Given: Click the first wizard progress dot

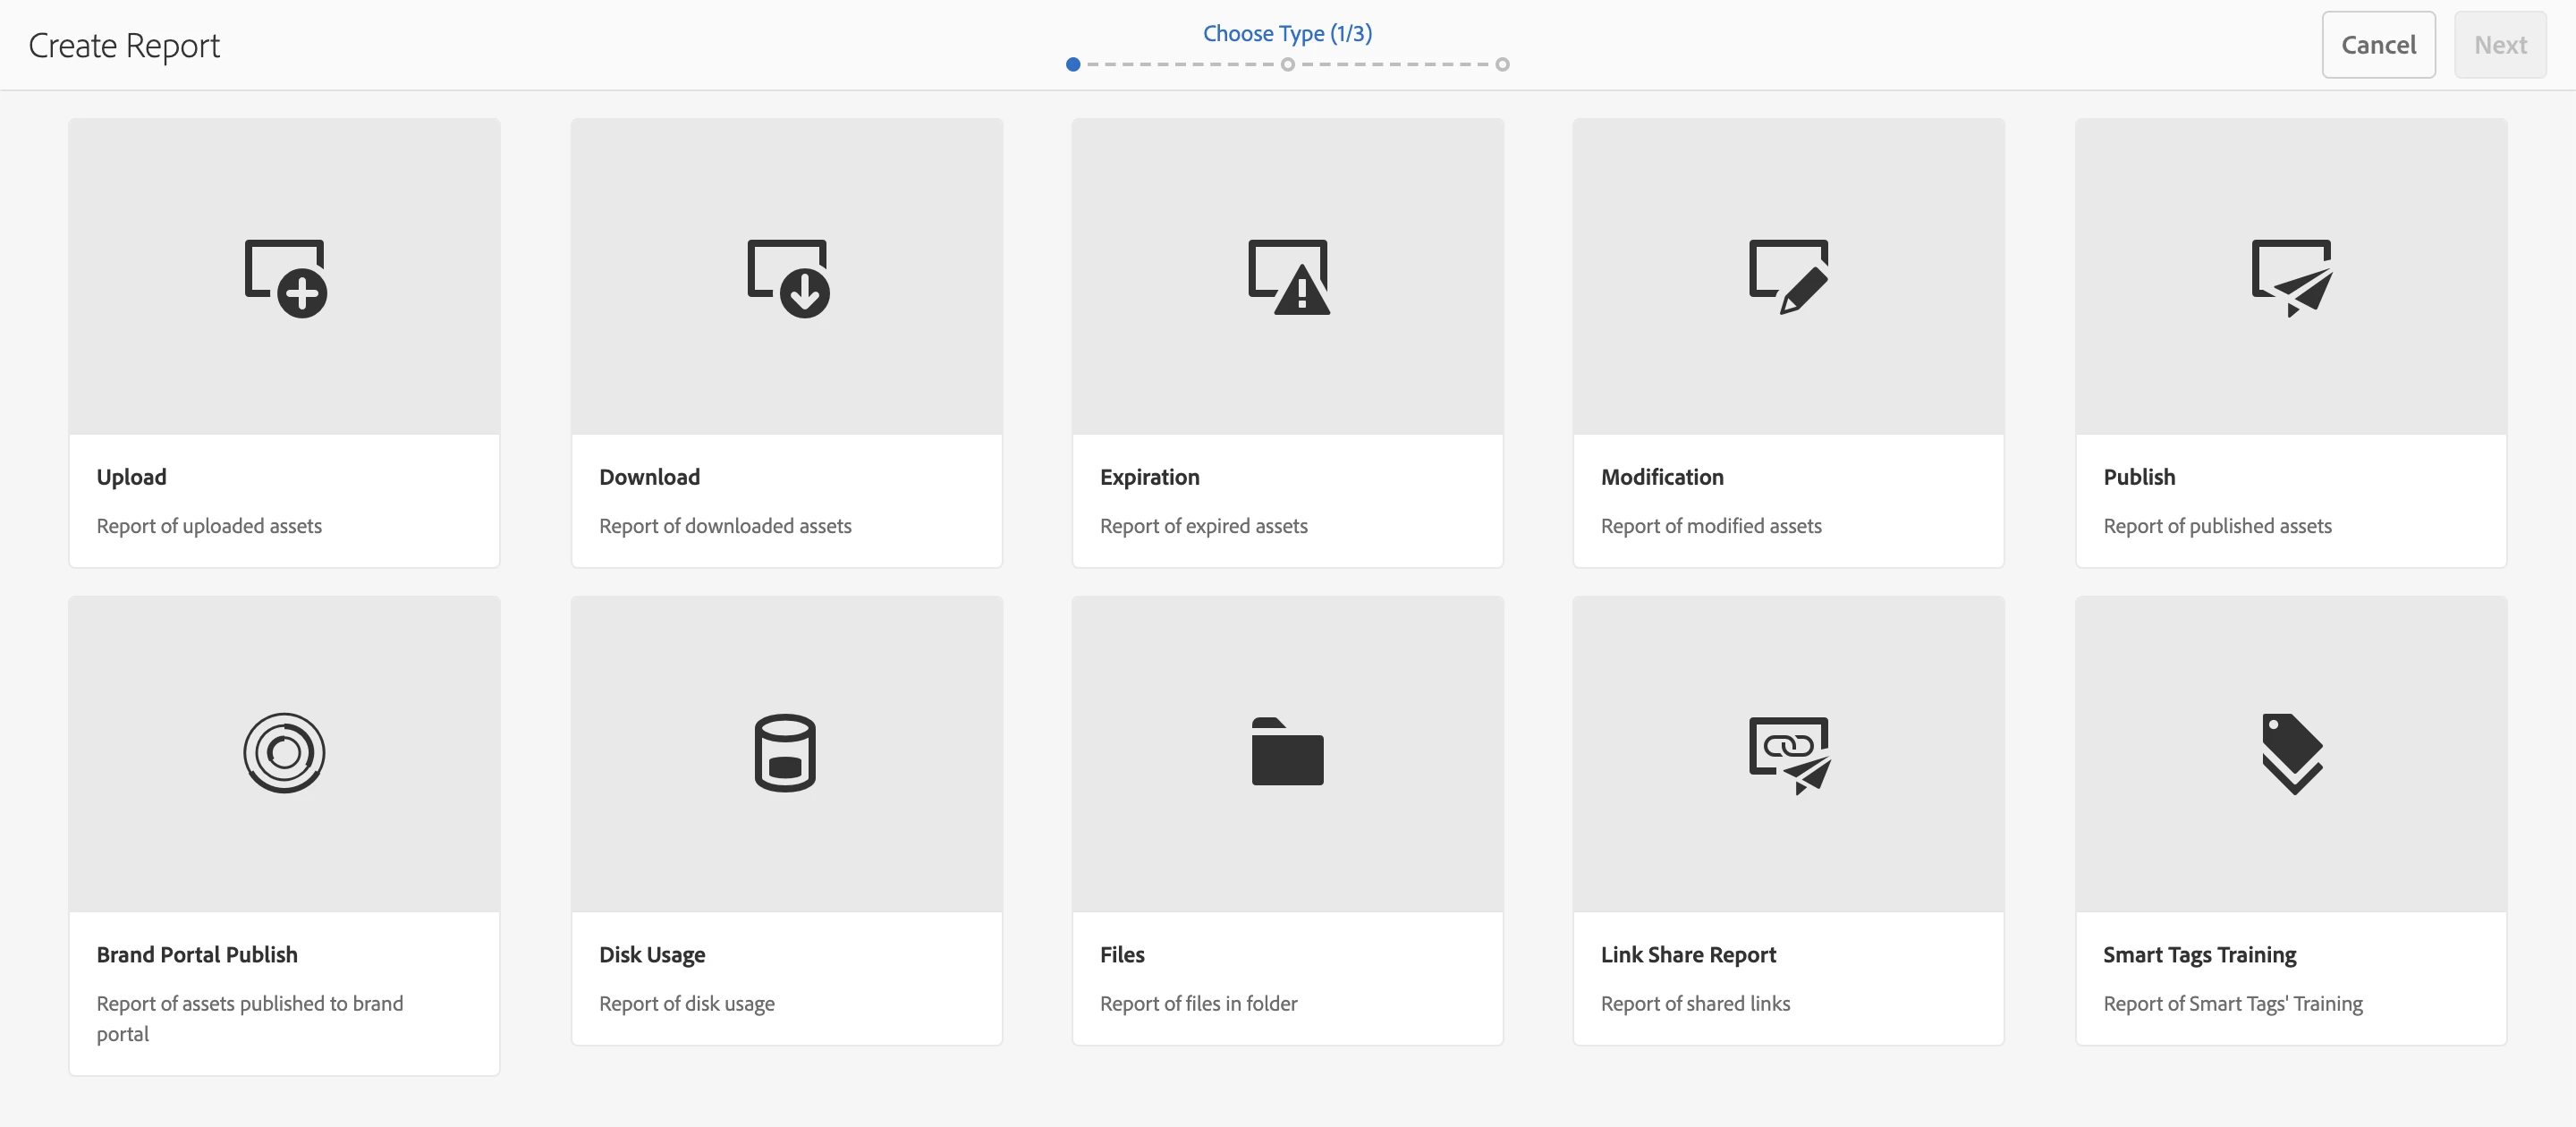Looking at the screenshot, I should (x=1073, y=65).
